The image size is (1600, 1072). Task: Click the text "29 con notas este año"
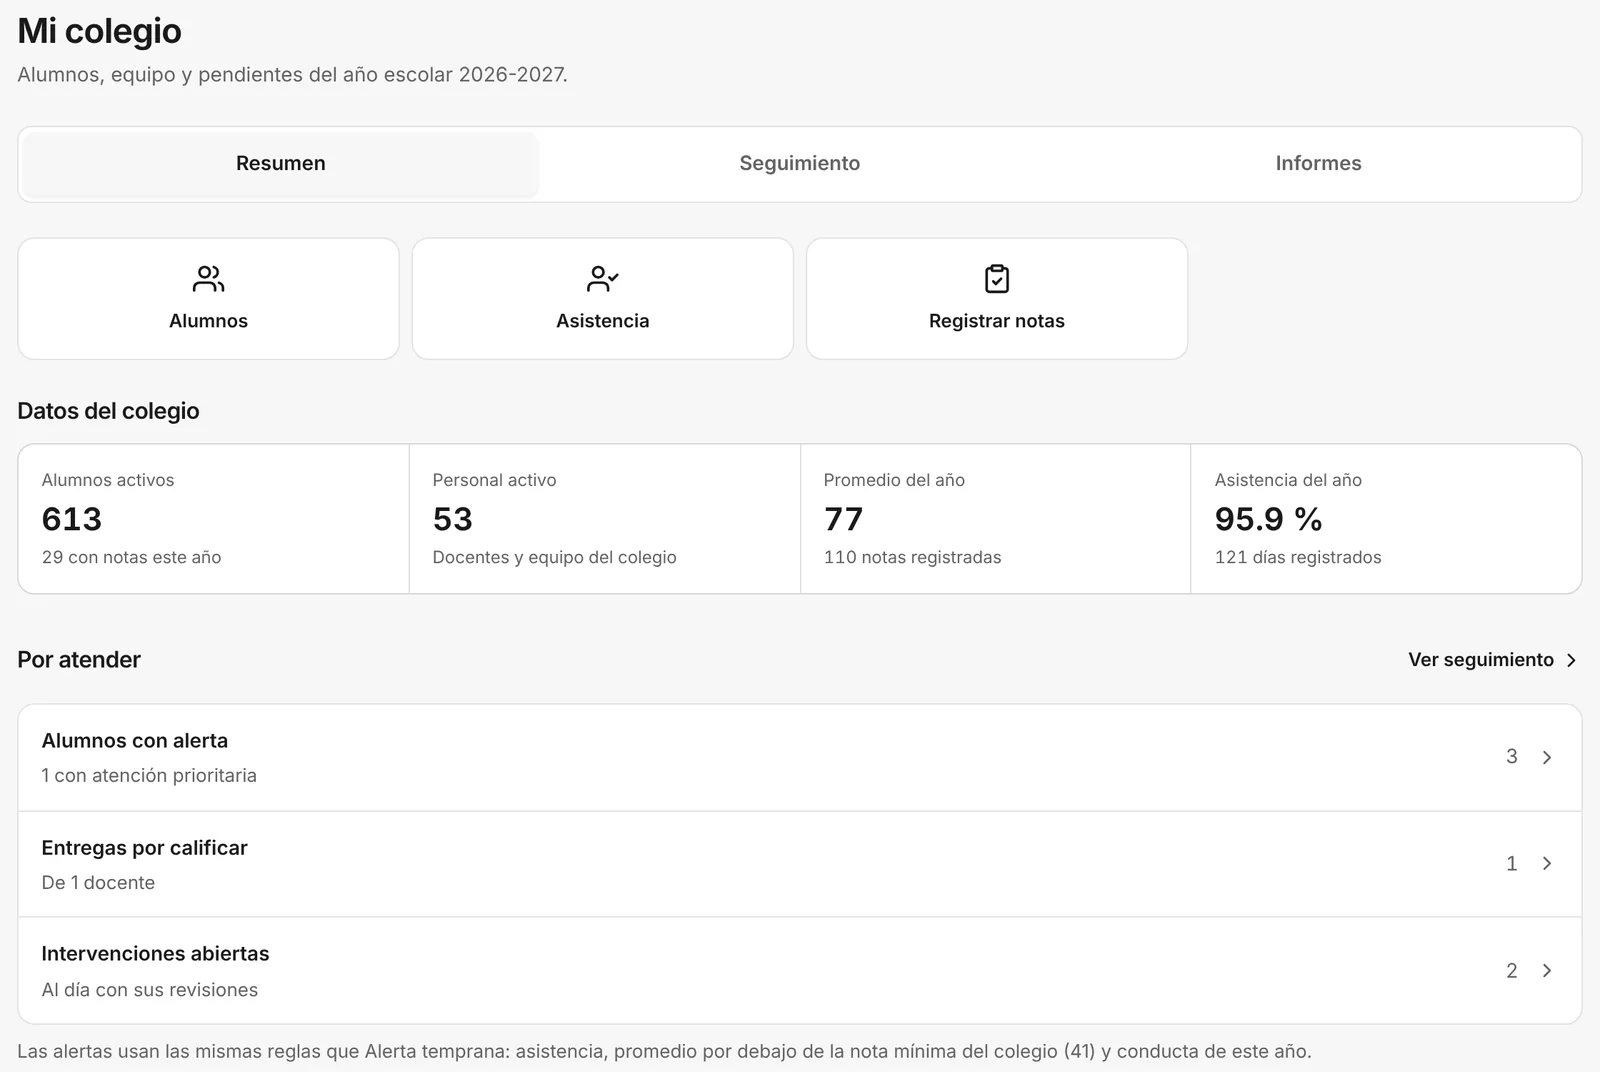coord(131,557)
